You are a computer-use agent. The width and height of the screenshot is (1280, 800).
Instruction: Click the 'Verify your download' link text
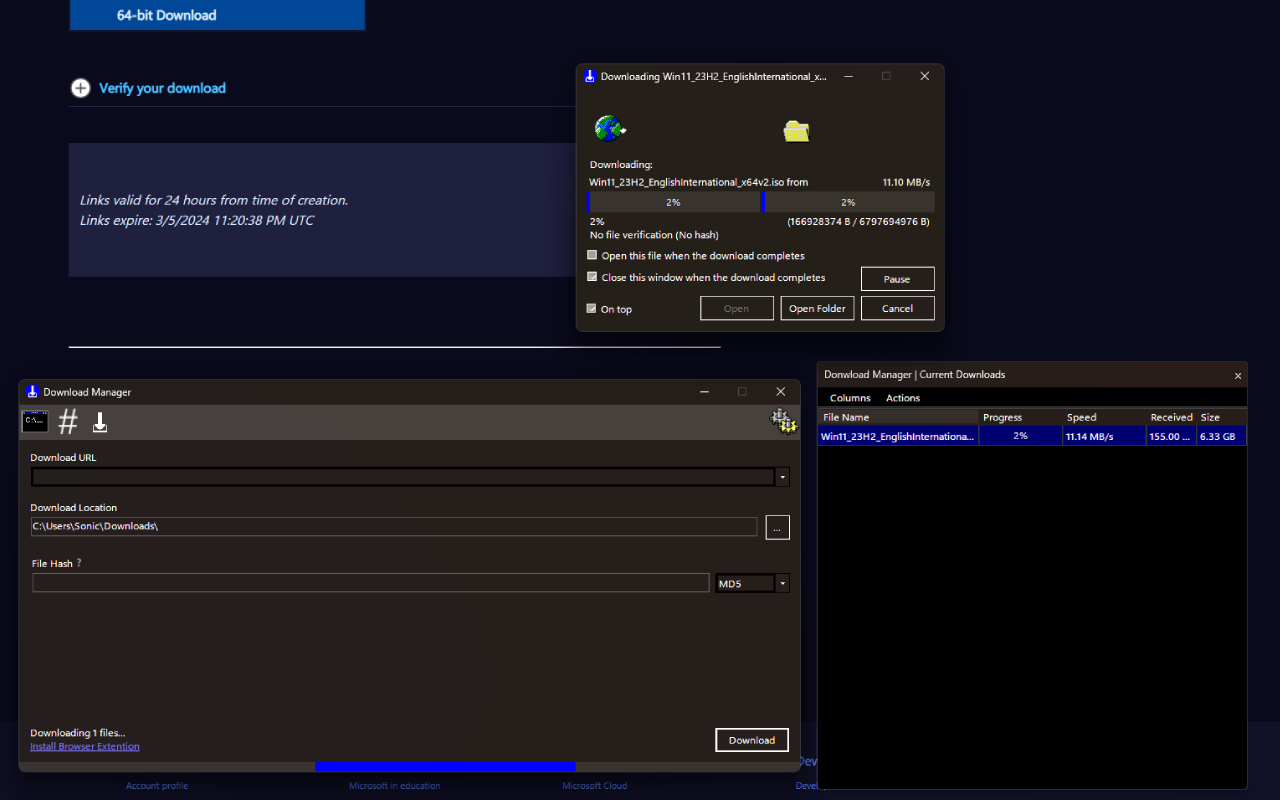point(162,88)
